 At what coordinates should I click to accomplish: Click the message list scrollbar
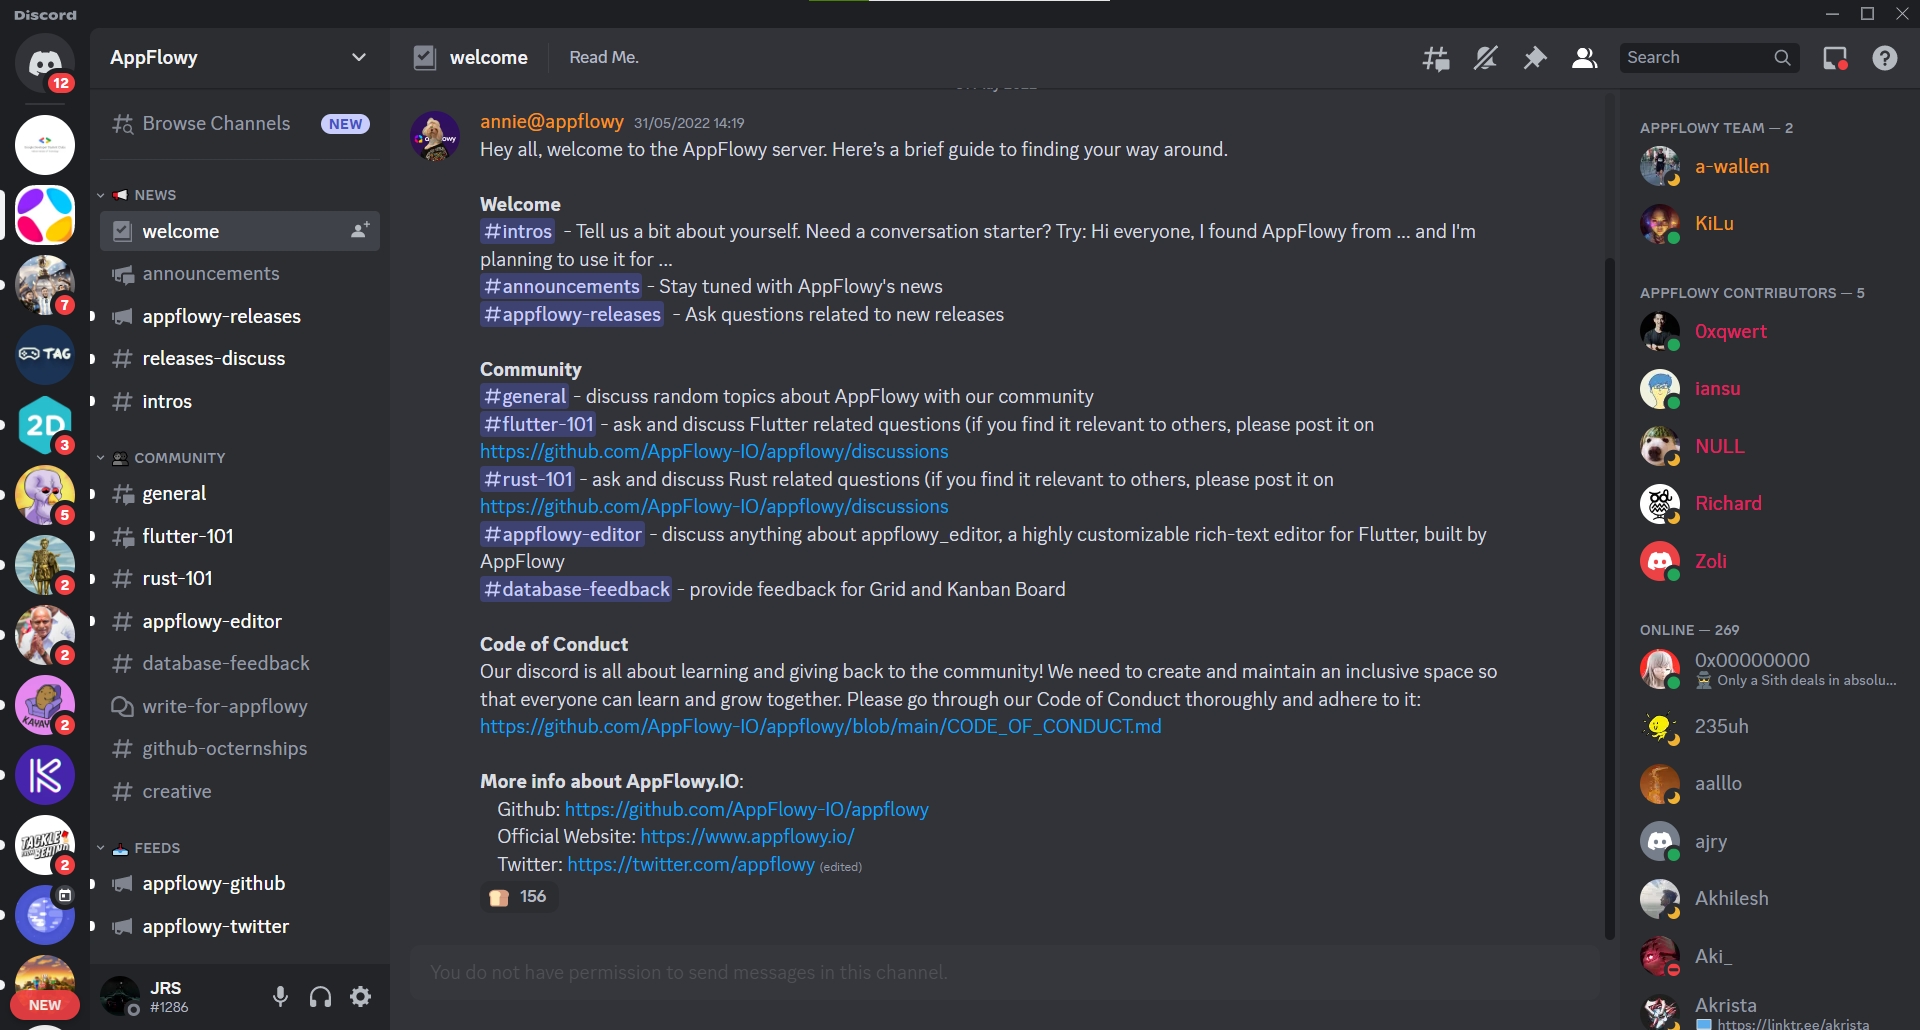point(1609,600)
